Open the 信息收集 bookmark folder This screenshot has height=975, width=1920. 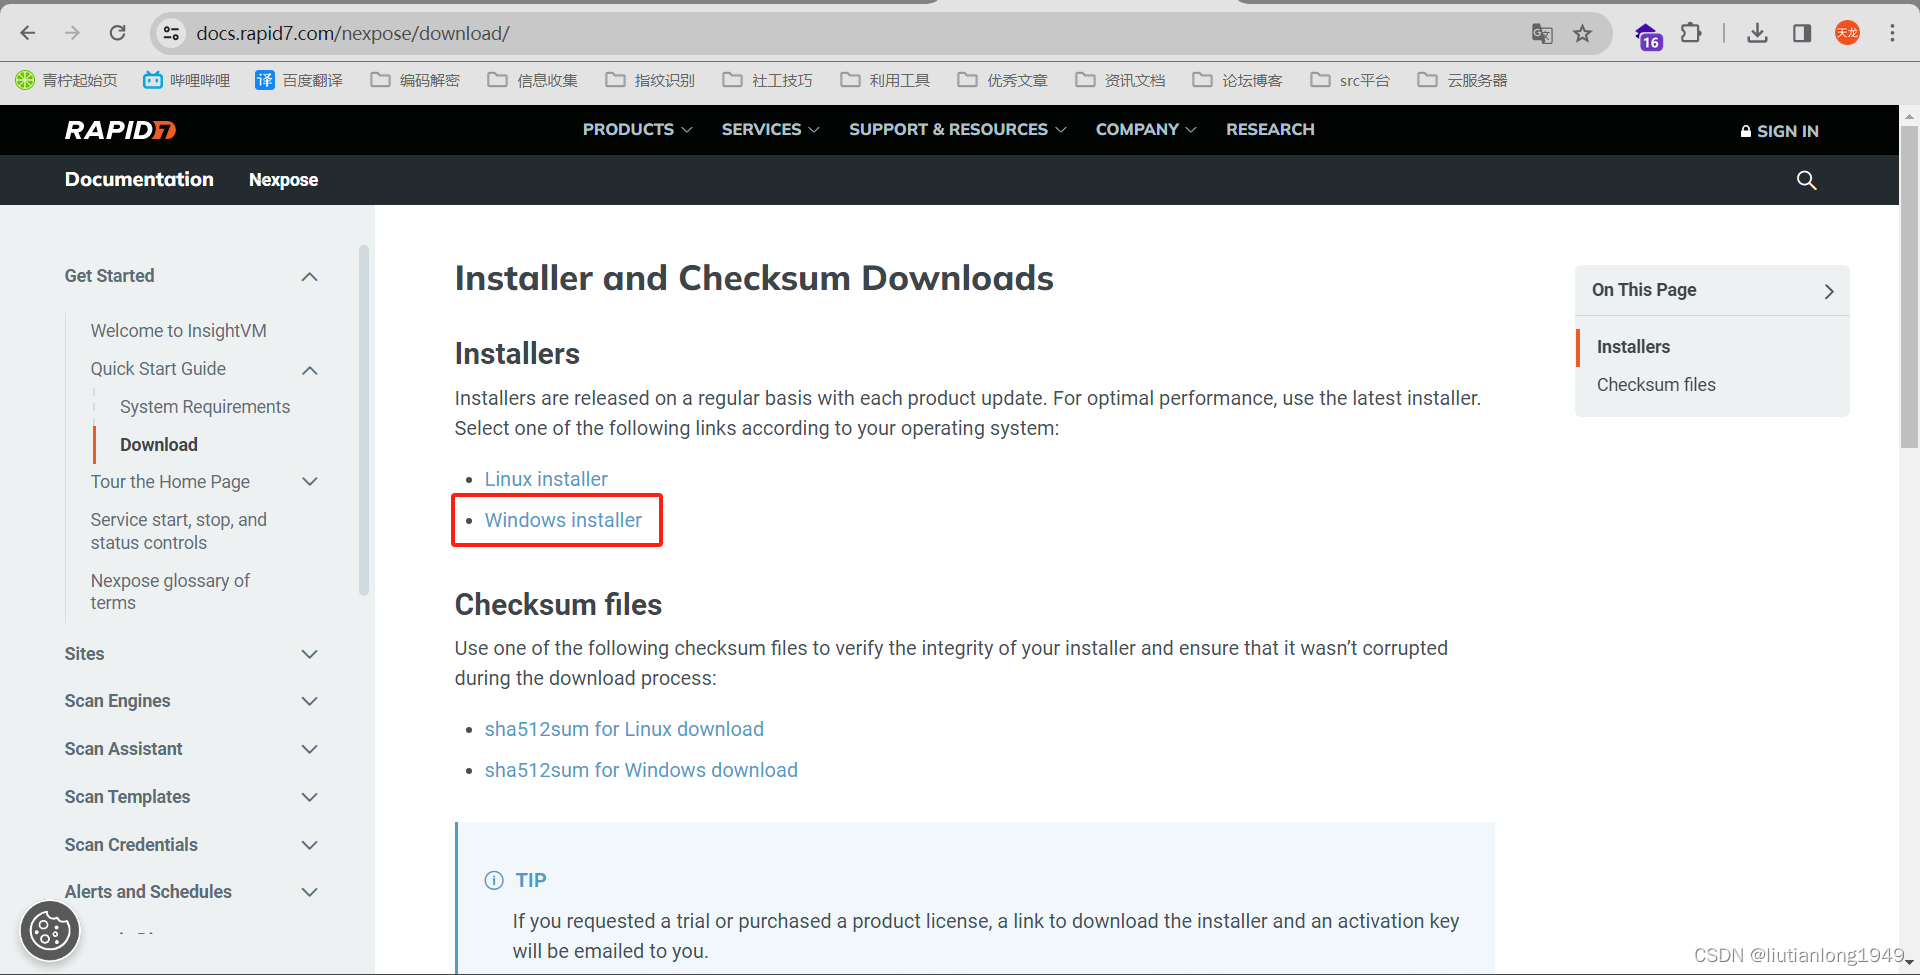point(533,80)
